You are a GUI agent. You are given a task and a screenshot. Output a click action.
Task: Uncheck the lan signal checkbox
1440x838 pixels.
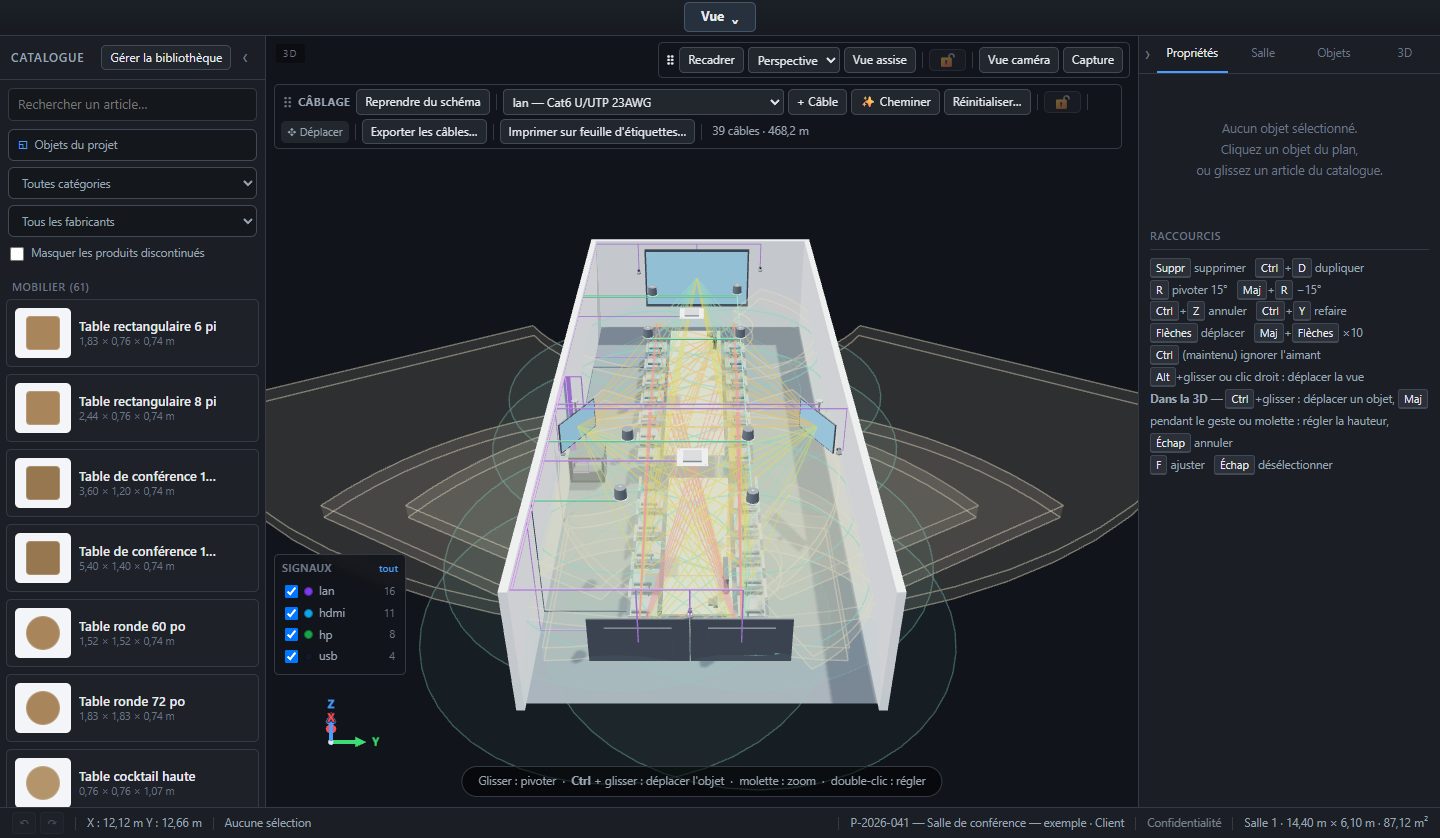point(292,591)
